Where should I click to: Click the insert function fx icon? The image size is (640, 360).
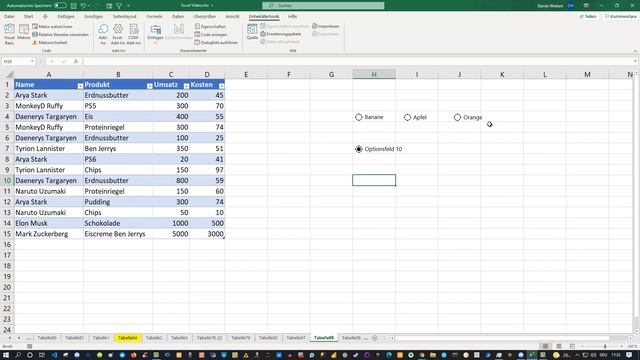click(76, 61)
